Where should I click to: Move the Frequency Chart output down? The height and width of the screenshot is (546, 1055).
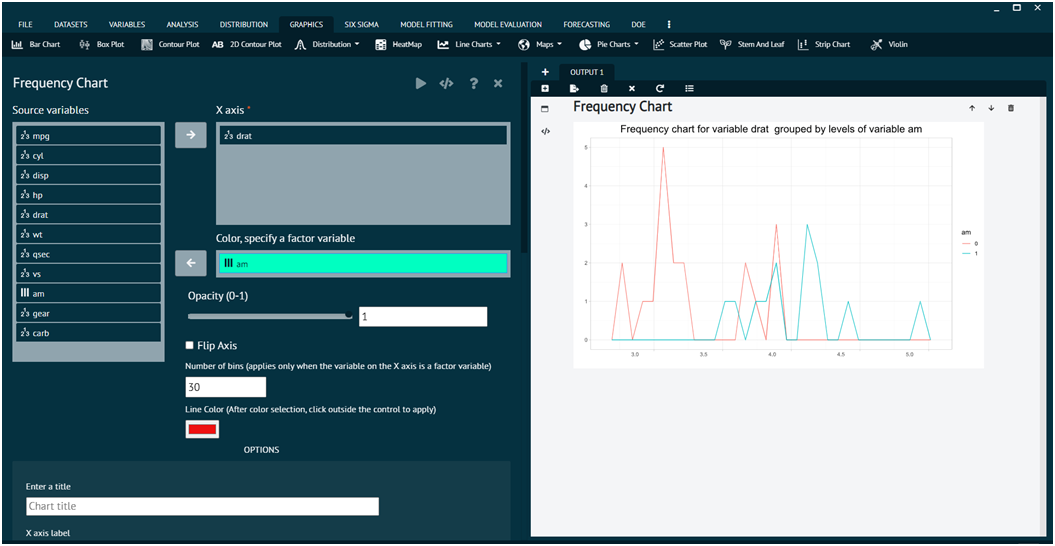click(x=991, y=108)
